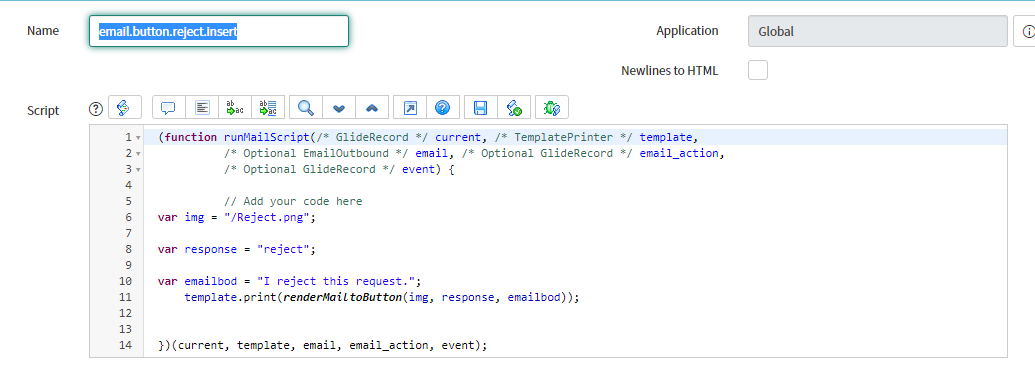Toggle full screen editor arrow icon

tap(410, 108)
